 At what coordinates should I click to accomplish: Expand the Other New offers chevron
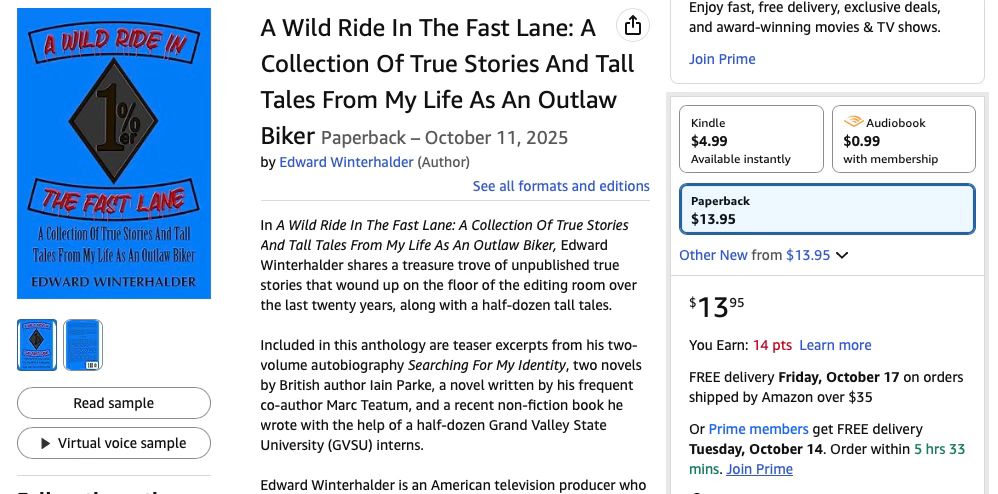coord(842,255)
